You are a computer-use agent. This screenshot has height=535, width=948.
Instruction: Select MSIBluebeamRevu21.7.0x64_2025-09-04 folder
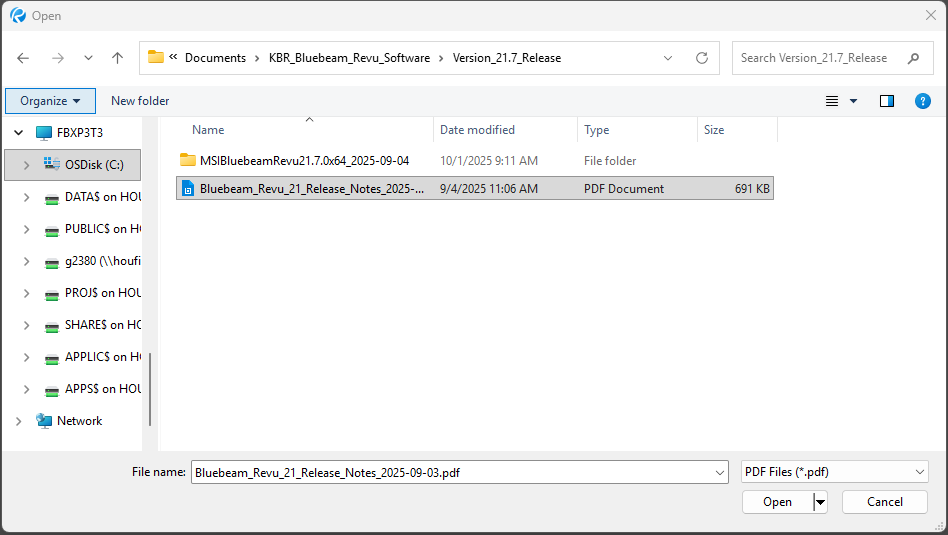tap(304, 161)
